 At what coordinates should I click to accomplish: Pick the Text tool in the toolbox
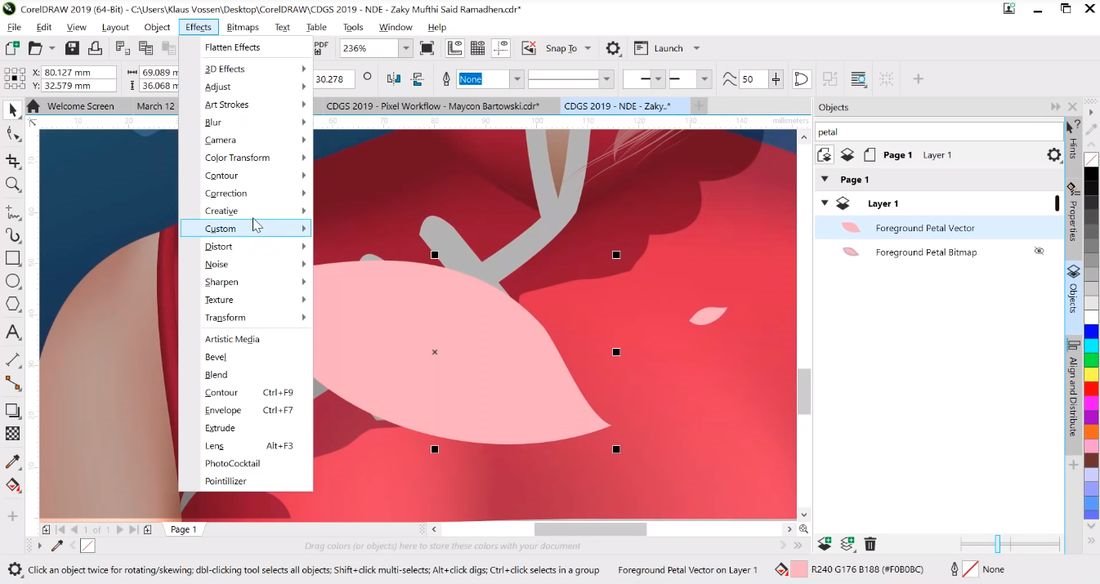[x=13, y=332]
